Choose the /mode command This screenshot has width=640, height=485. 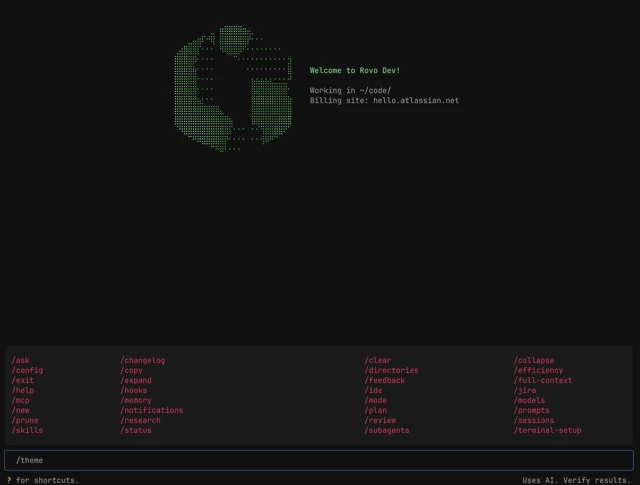coord(376,400)
